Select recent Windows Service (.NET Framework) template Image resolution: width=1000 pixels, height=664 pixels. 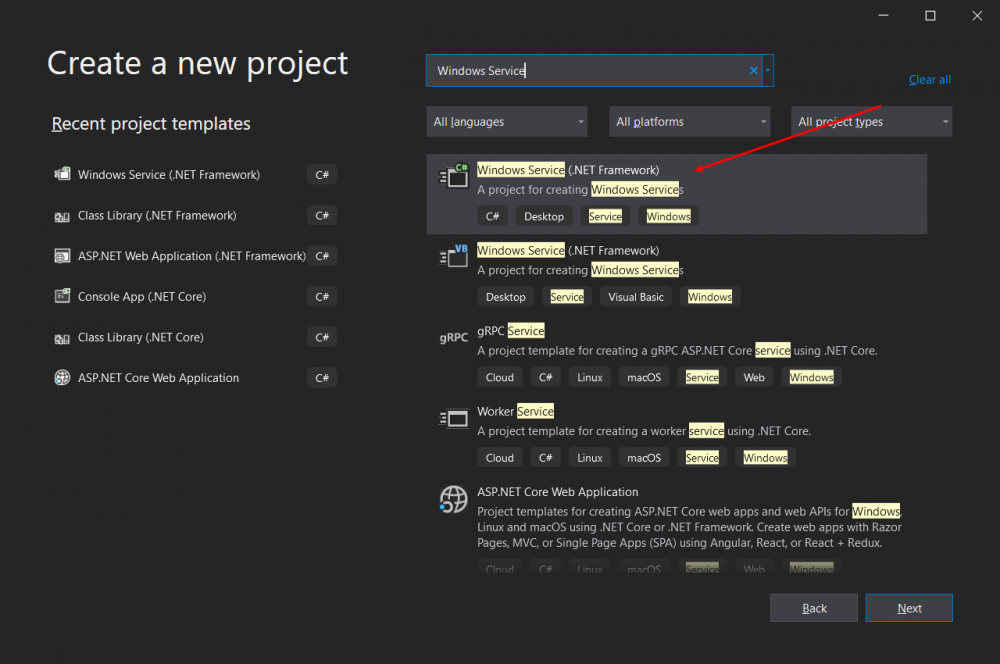click(169, 175)
